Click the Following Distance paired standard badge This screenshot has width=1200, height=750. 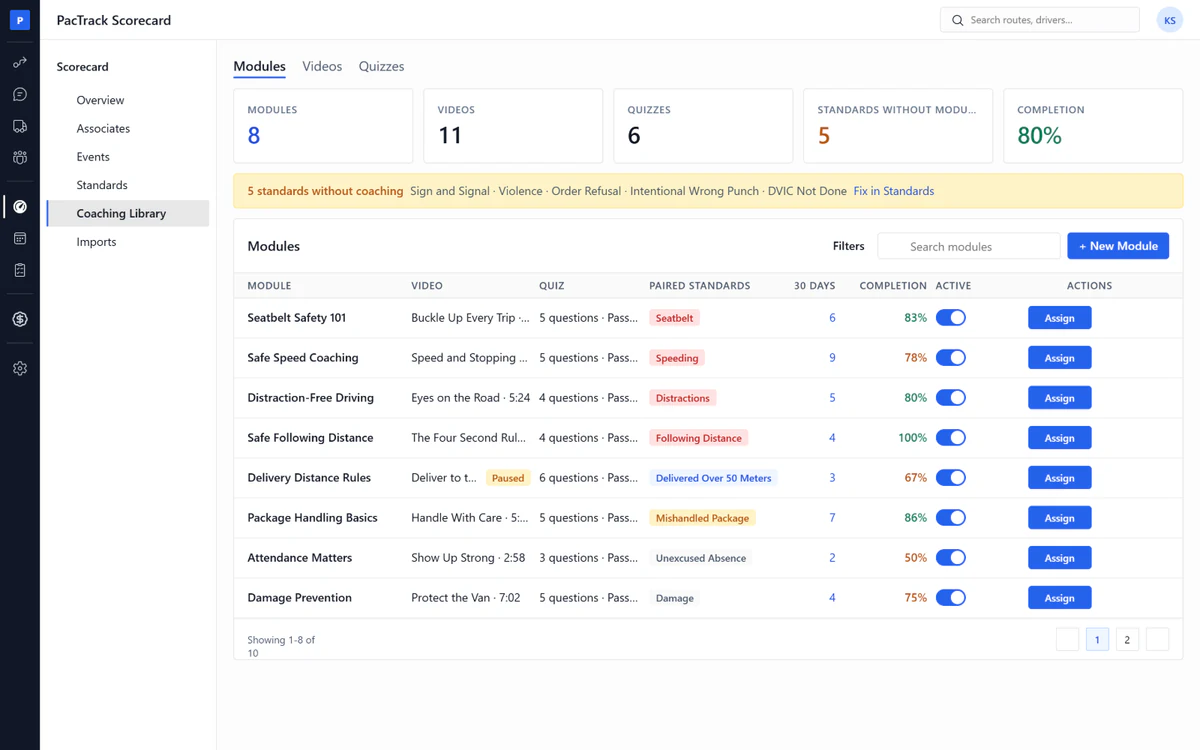click(698, 438)
